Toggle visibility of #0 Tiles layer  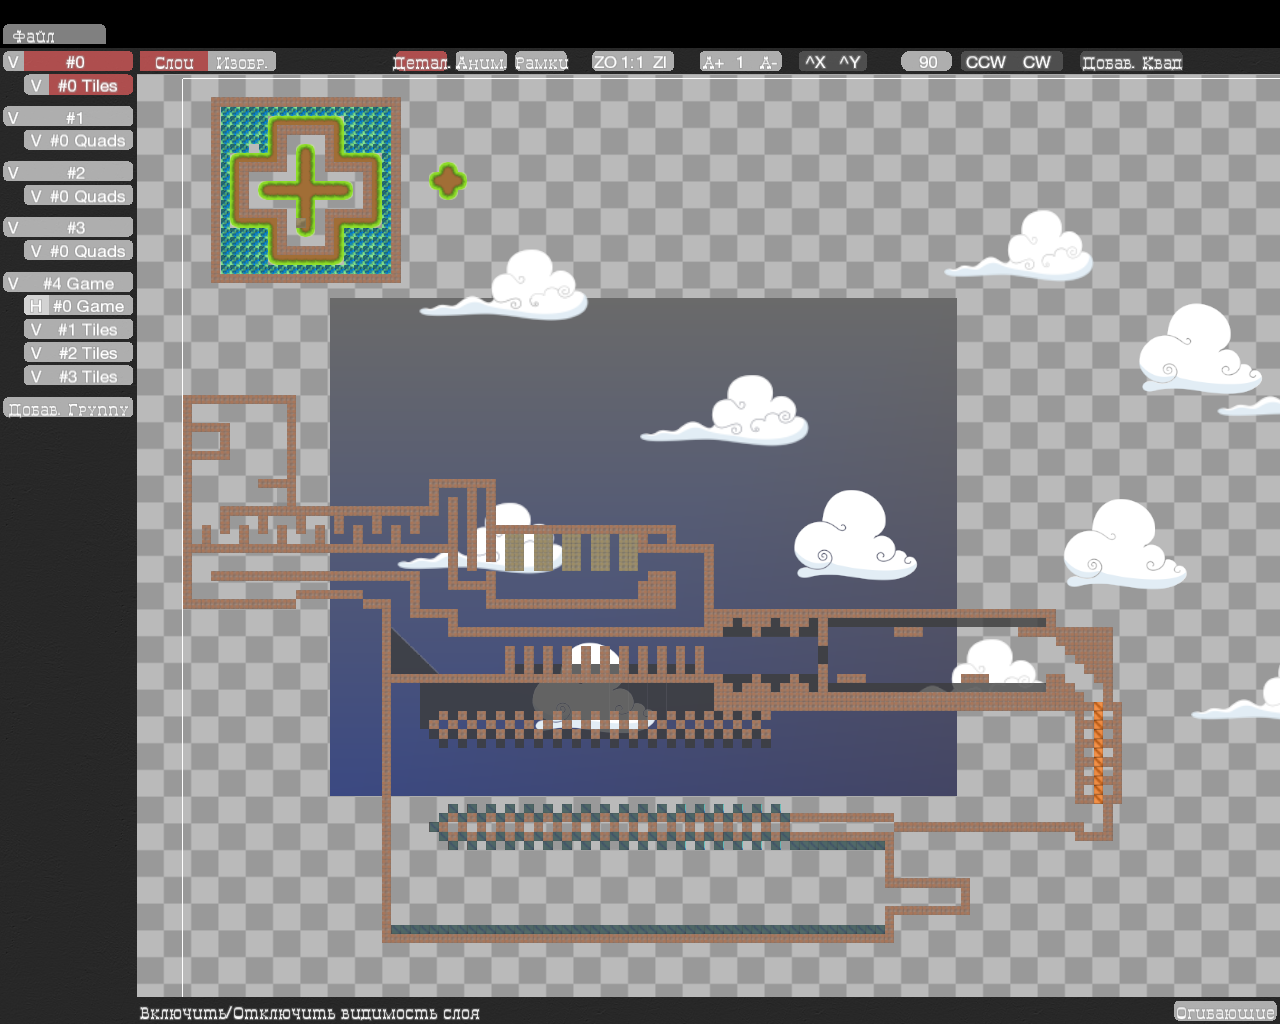click(x=36, y=86)
